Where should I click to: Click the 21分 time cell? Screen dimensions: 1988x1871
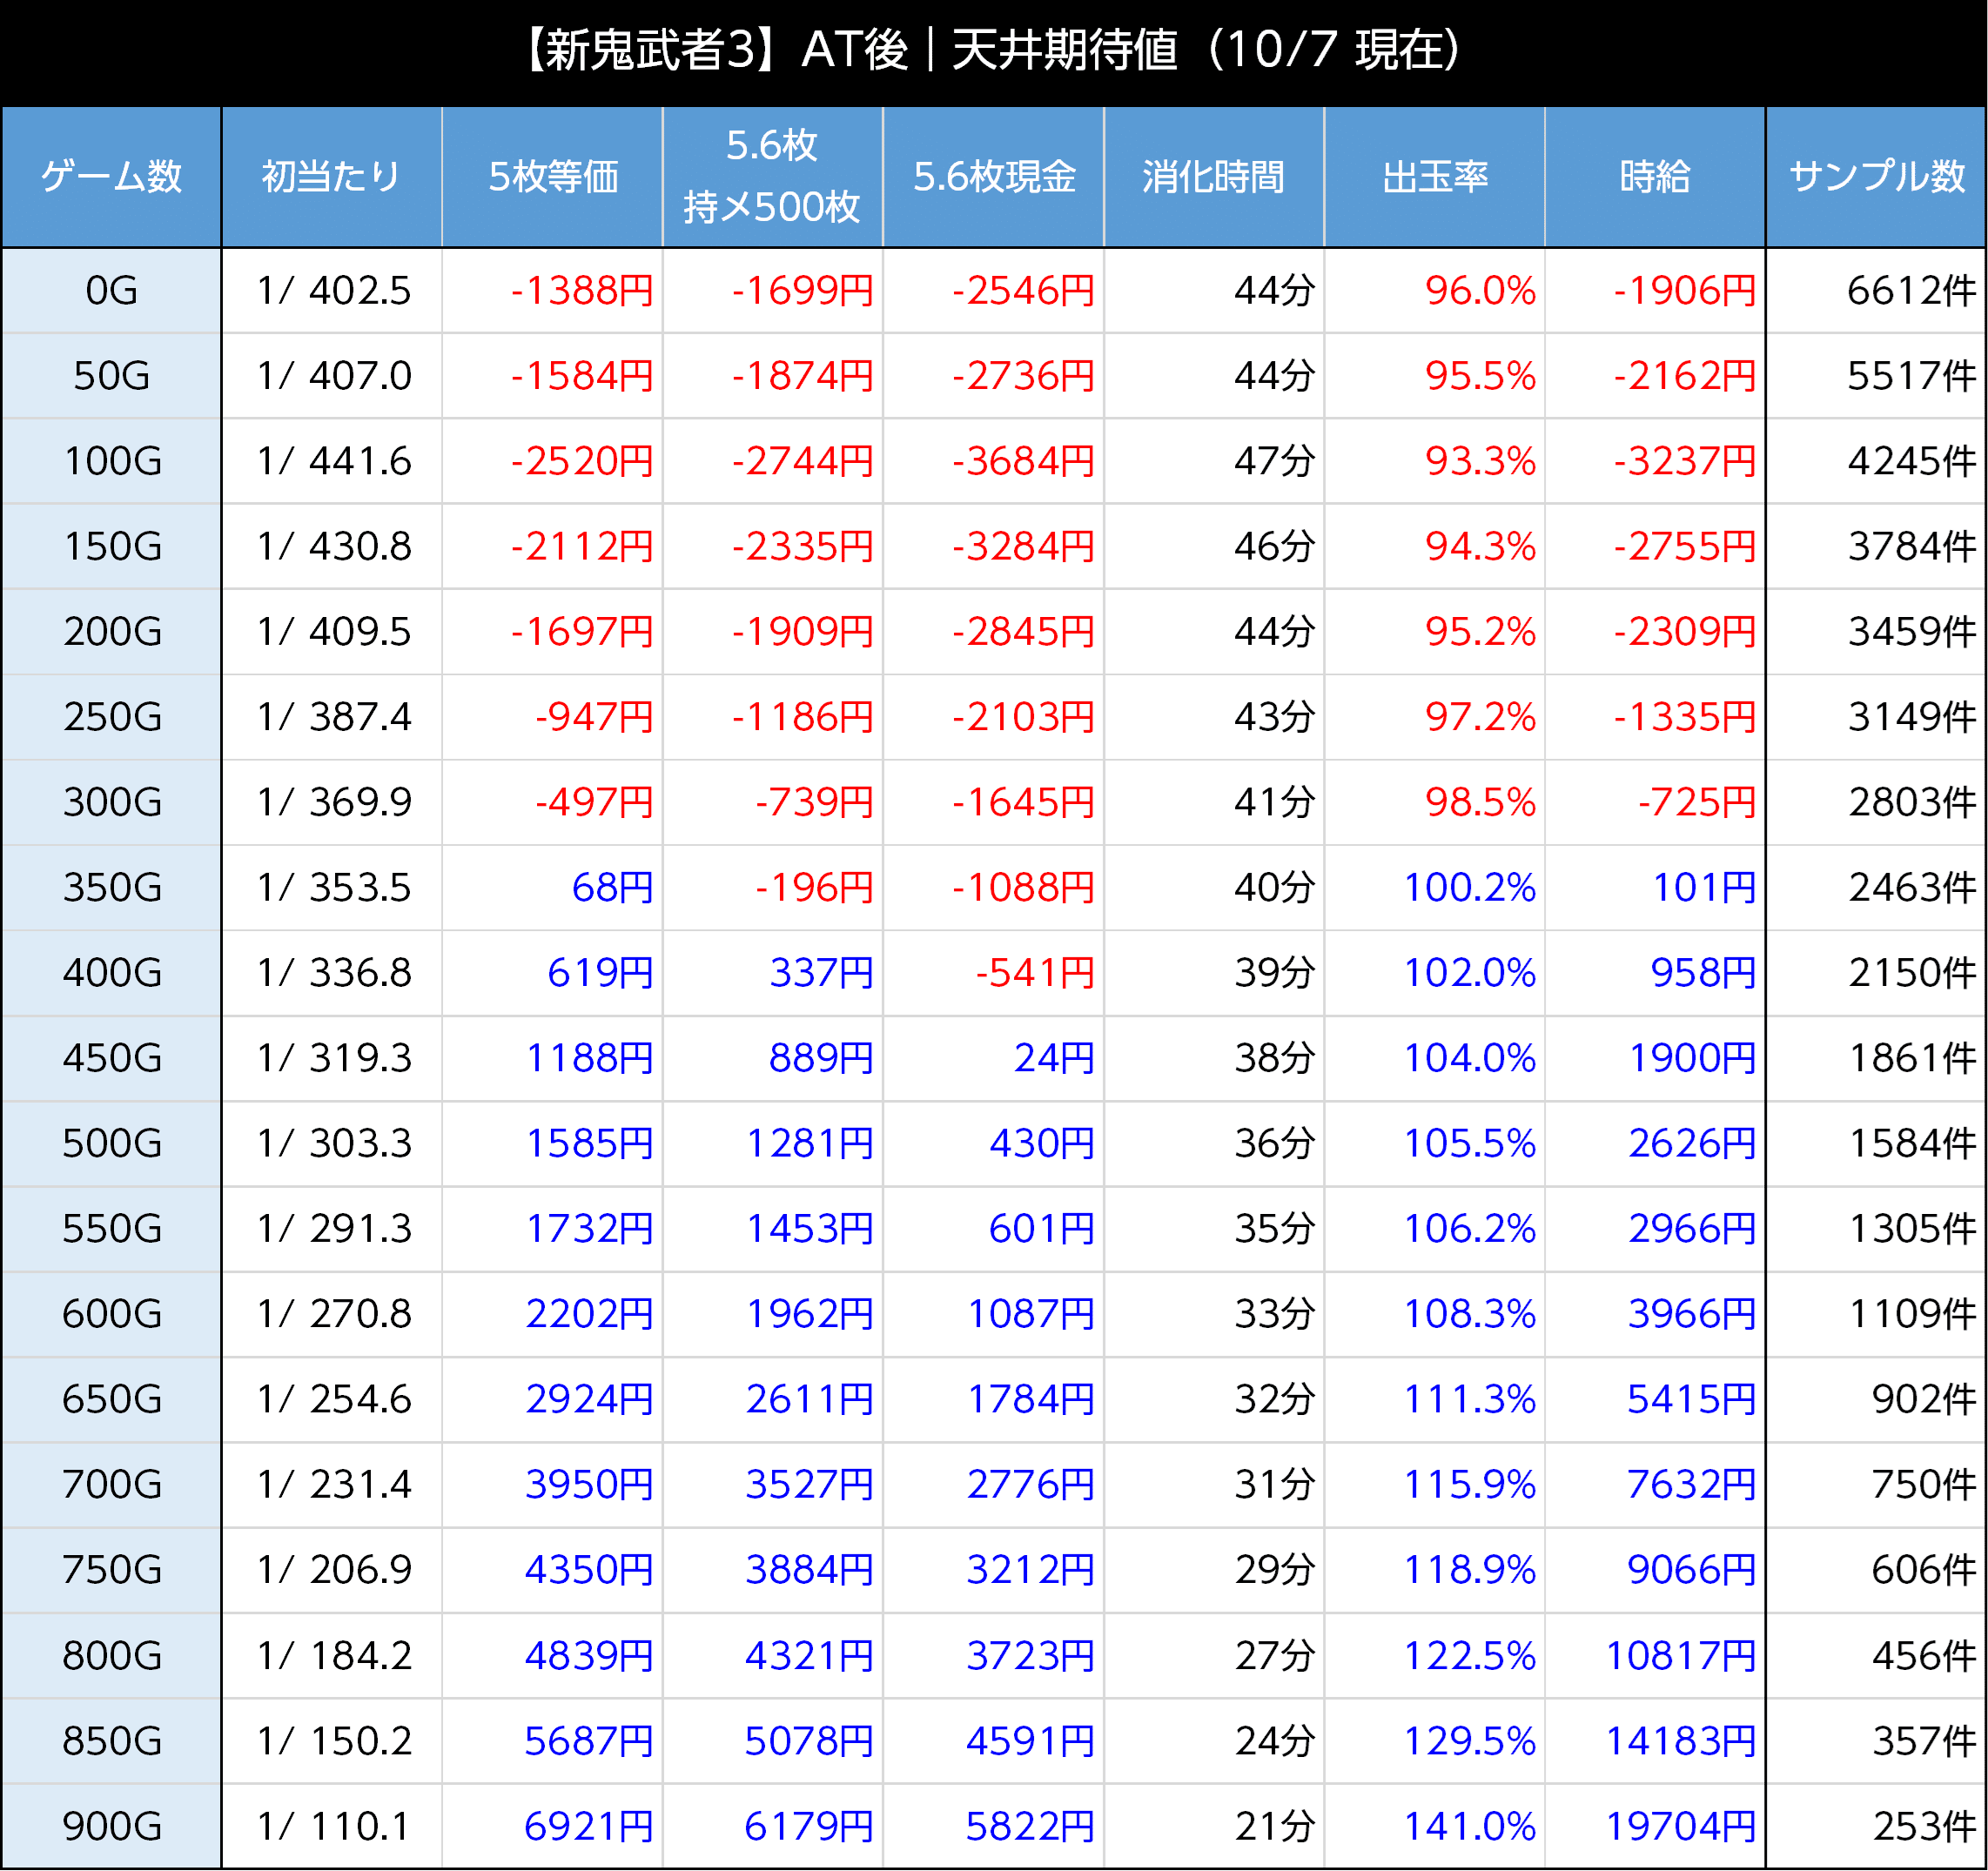(x=1273, y=1827)
